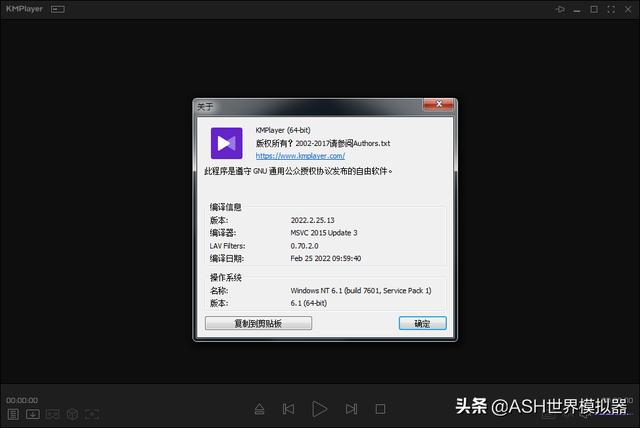Click the 3D cube icon
The image size is (640, 428).
(72, 415)
